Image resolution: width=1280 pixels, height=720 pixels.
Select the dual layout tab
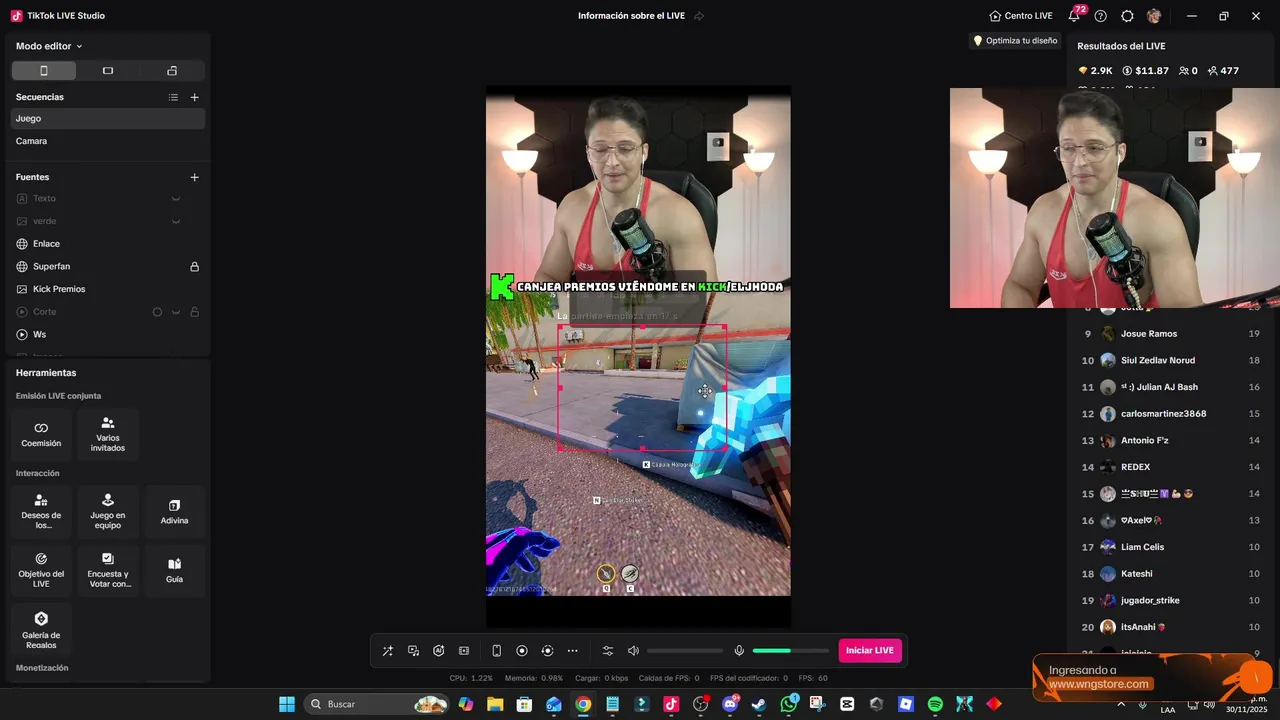click(x=172, y=71)
